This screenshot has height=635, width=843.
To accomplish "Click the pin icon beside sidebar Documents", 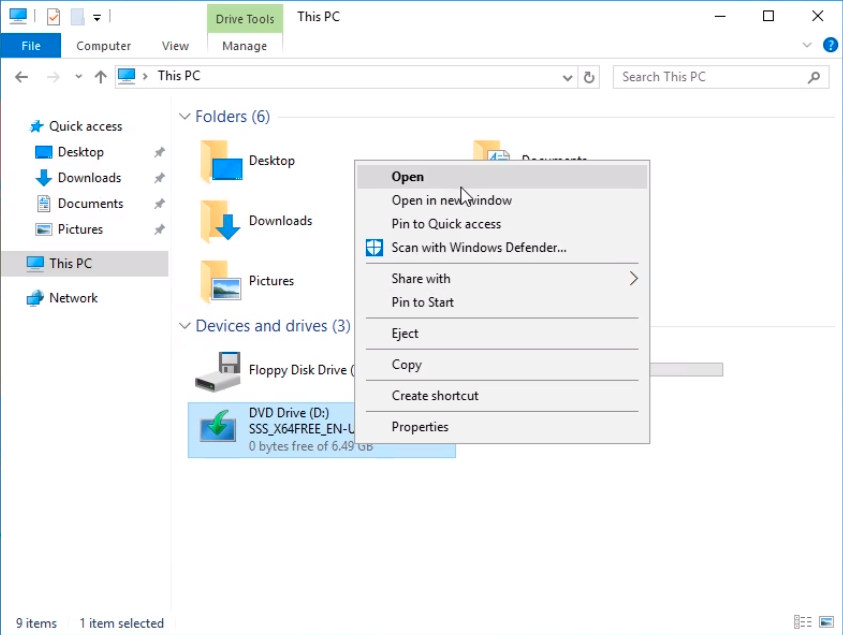I will point(159,204).
